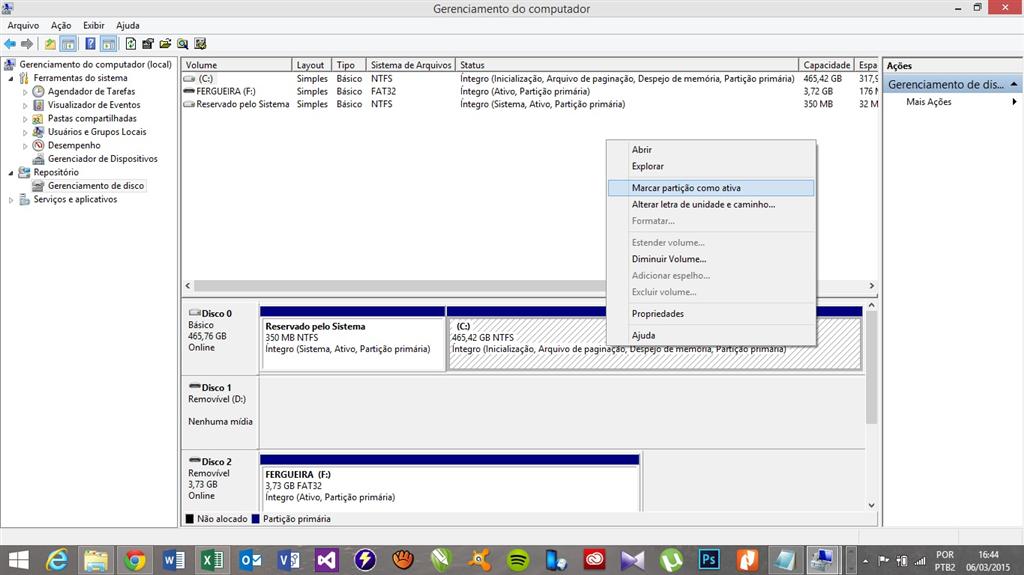This screenshot has width=1024, height=575.
Task: Collapse the Ferramentas do sistema tree node
Action: point(12,78)
